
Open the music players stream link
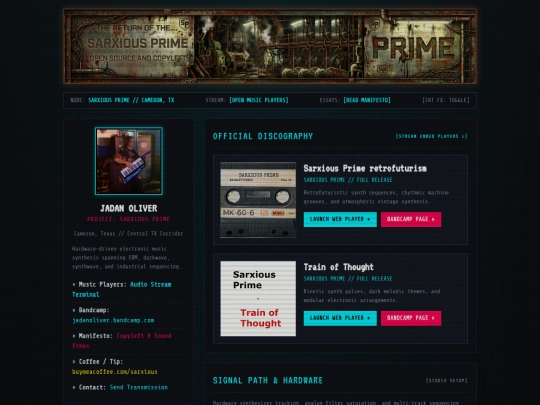259,100
